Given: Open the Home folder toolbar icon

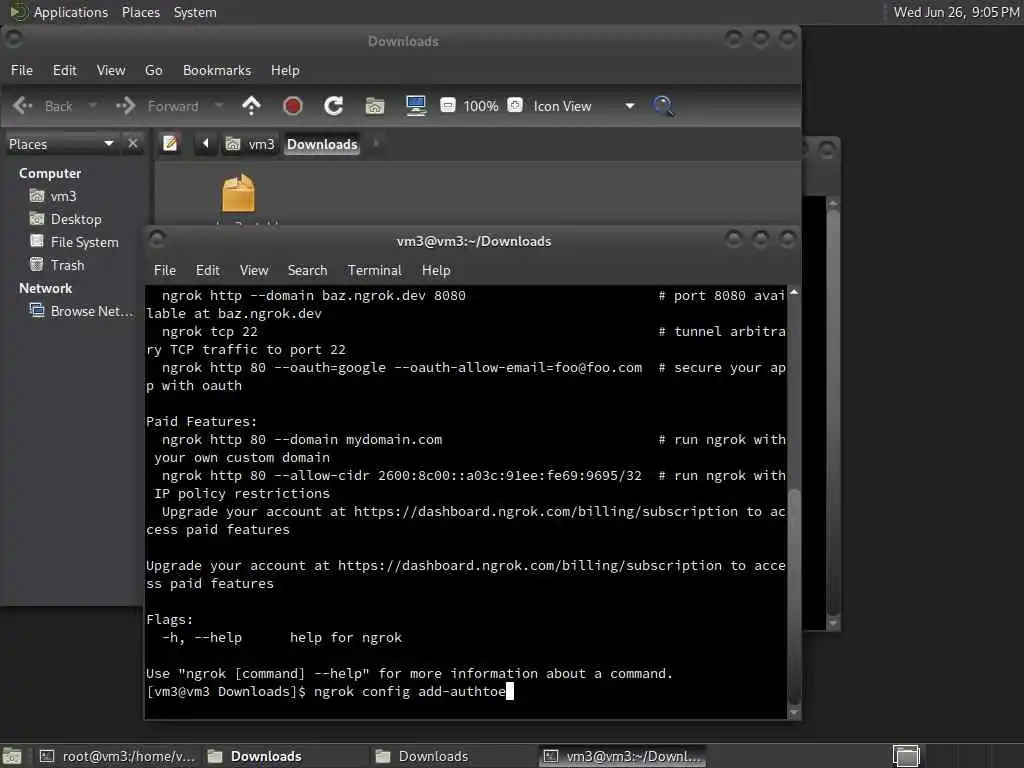Looking at the screenshot, I should click(375, 106).
